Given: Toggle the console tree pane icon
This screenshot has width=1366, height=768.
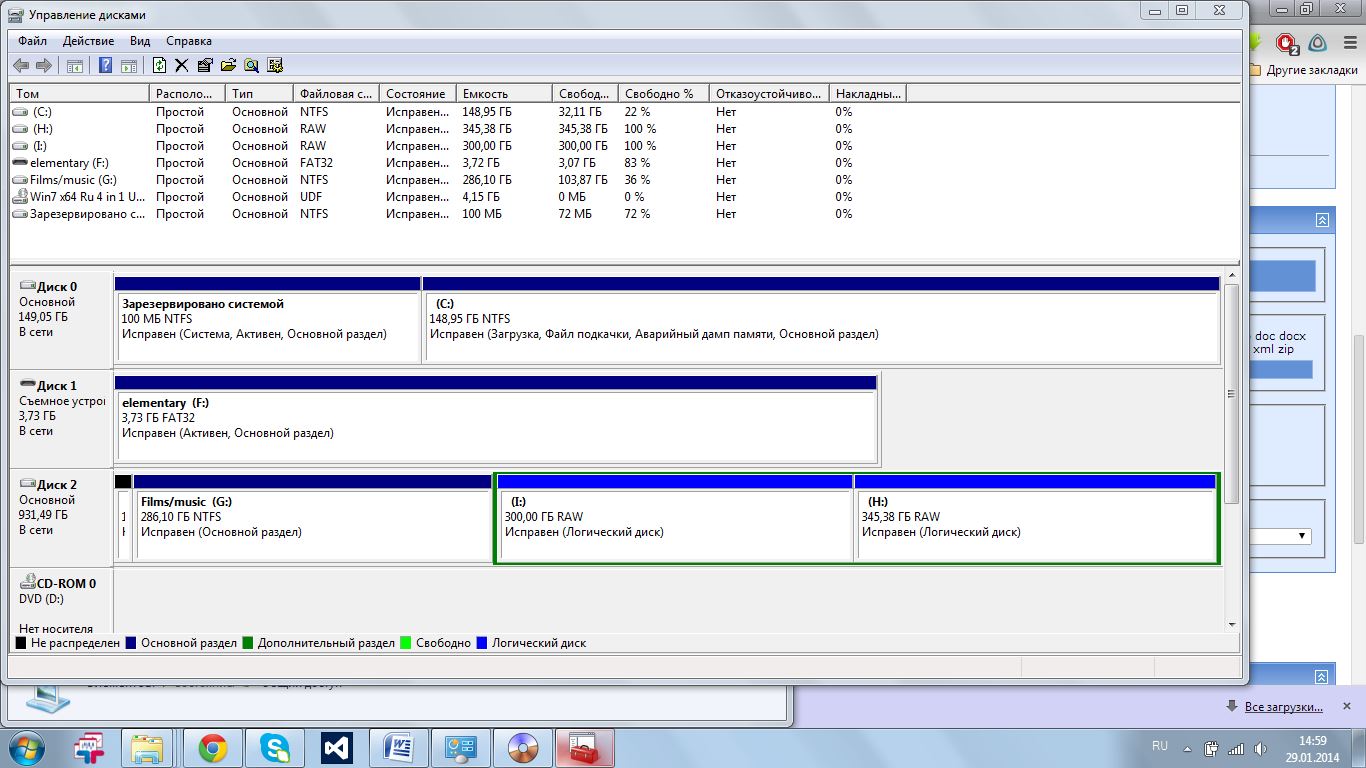Looking at the screenshot, I should (x=74, y=65).
